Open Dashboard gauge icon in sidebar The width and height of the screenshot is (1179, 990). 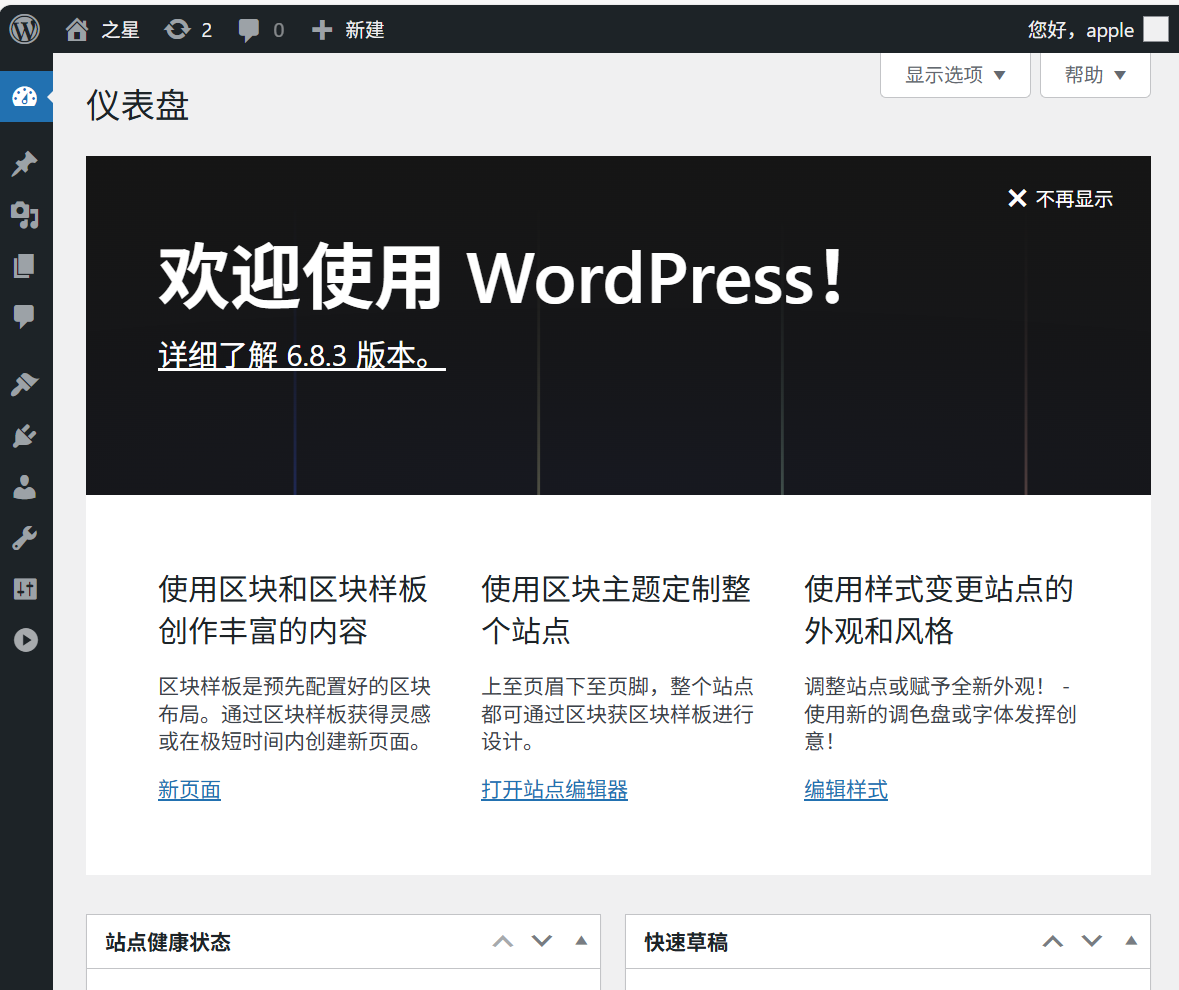25,96
